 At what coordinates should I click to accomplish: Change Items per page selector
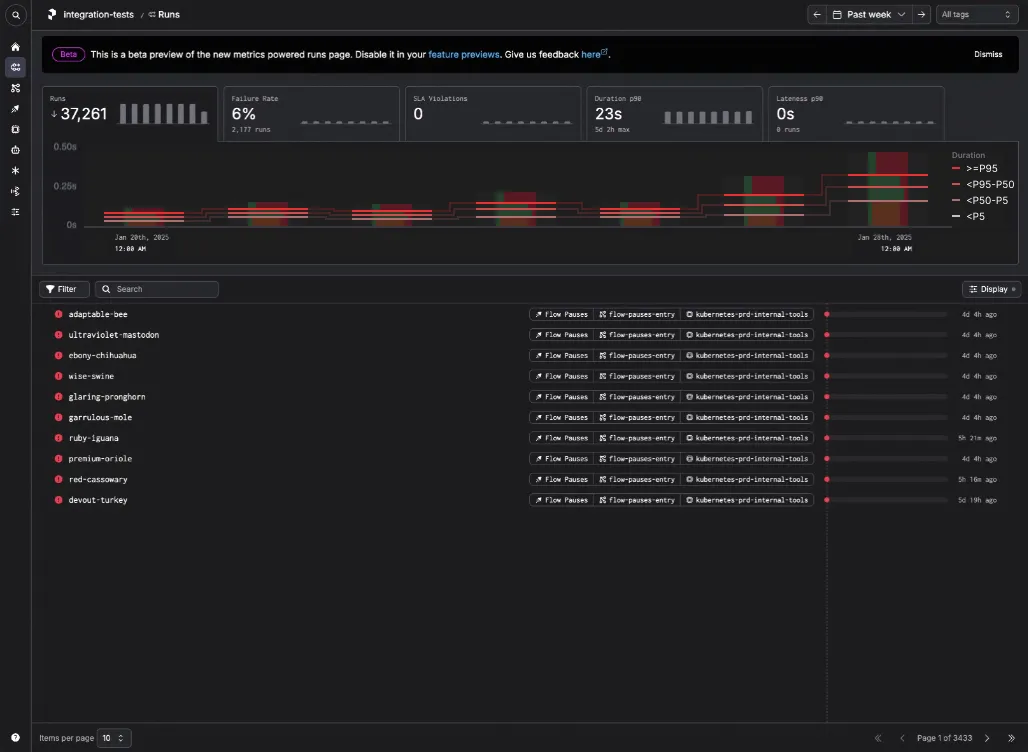[x=114, y=738]
